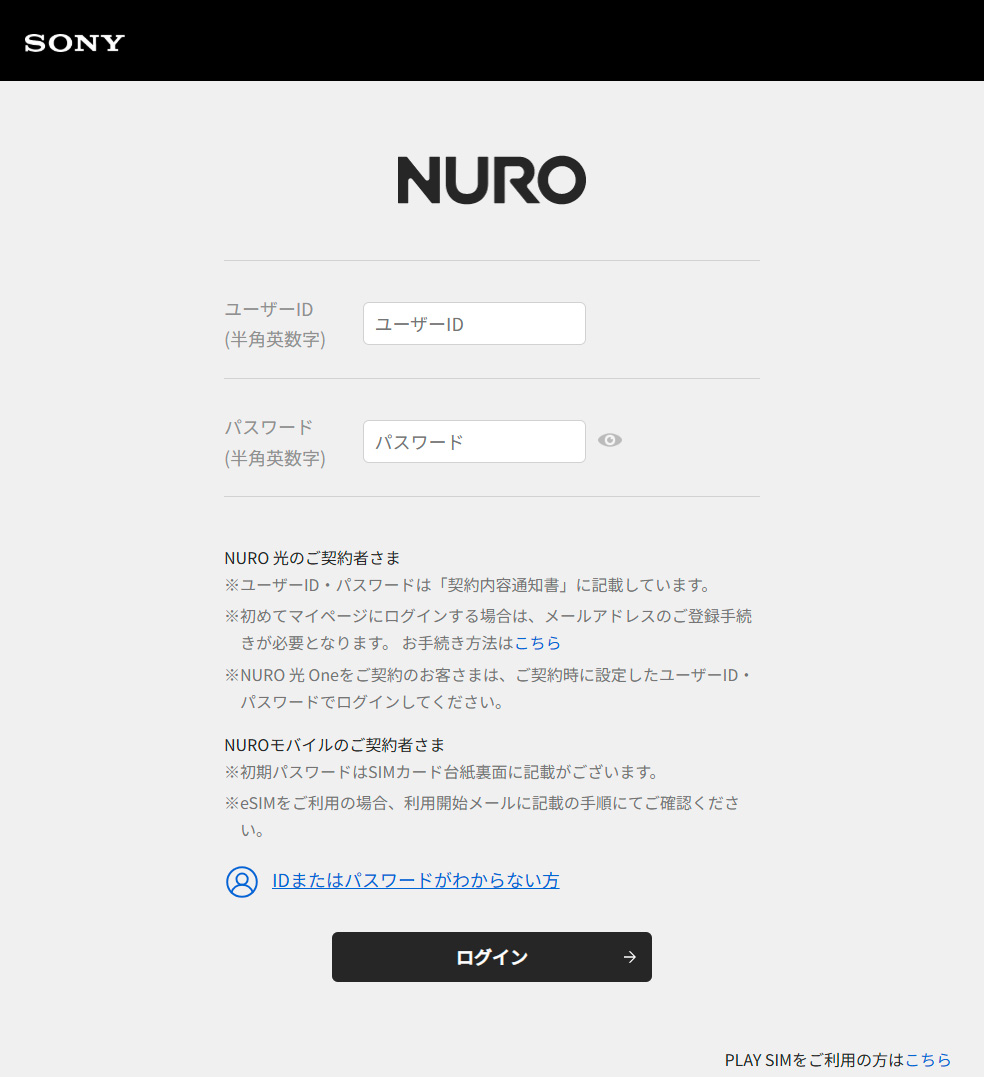
Task: Click the NURO 光のご契約者さま heading
Action: 312,558
